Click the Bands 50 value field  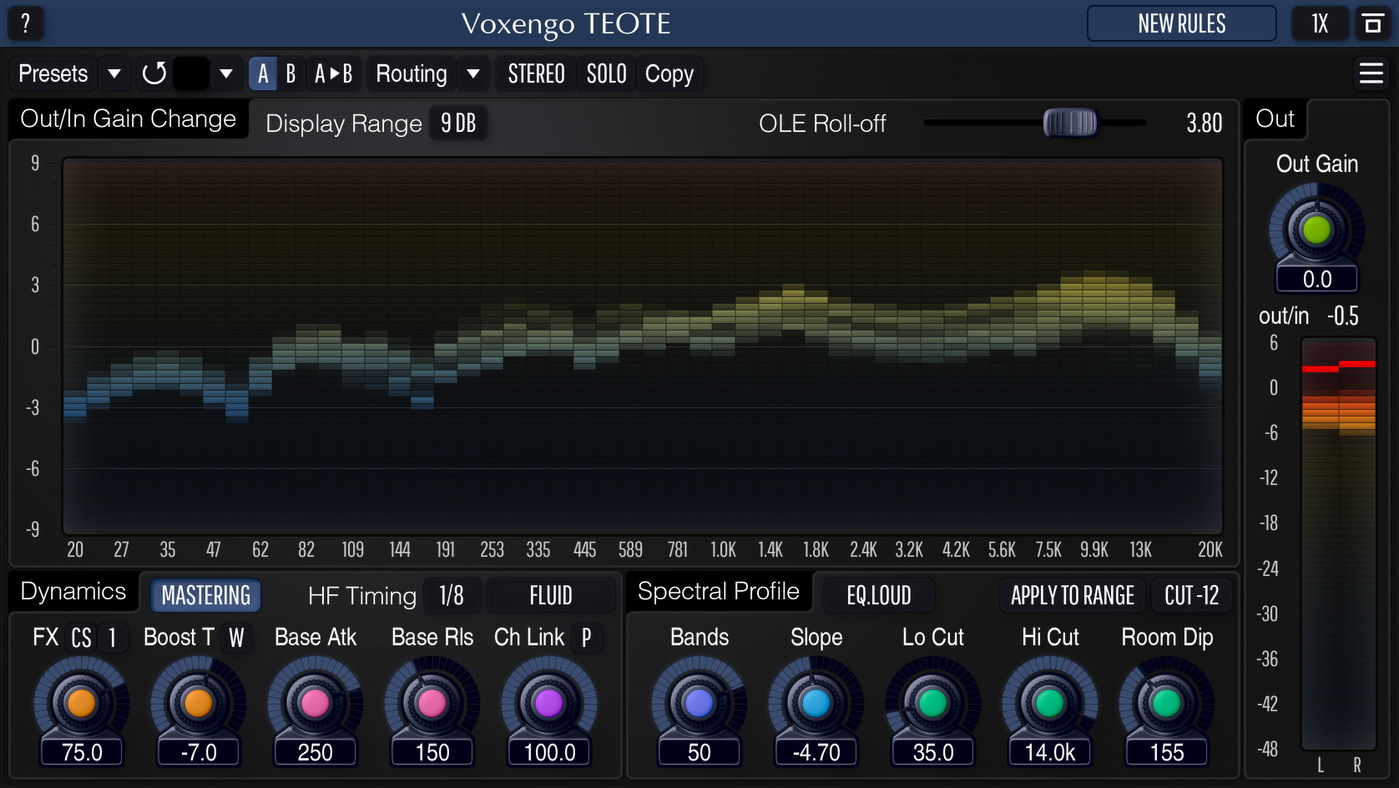699,752
